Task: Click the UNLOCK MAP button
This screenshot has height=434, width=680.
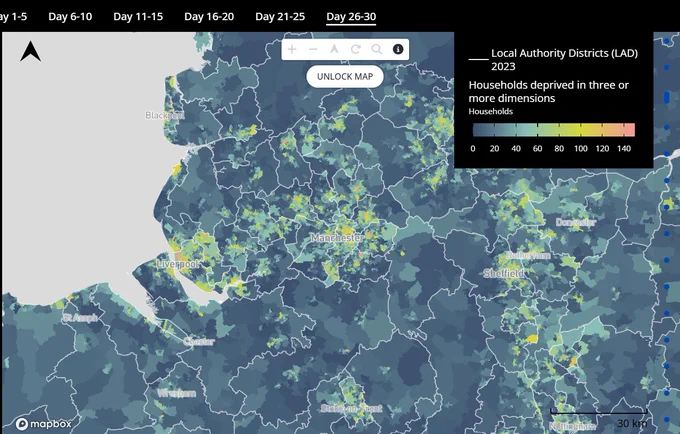Action: coord(345,77)
